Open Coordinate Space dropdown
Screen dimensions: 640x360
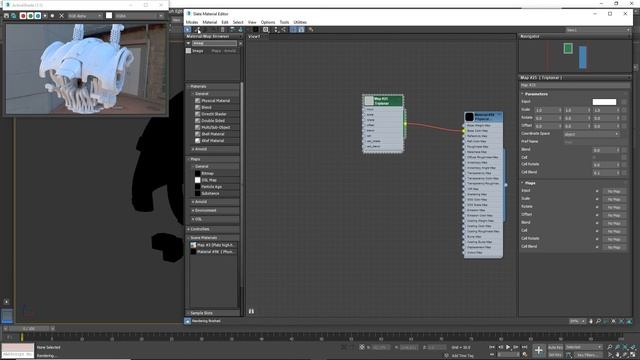[x=591, y=134]
